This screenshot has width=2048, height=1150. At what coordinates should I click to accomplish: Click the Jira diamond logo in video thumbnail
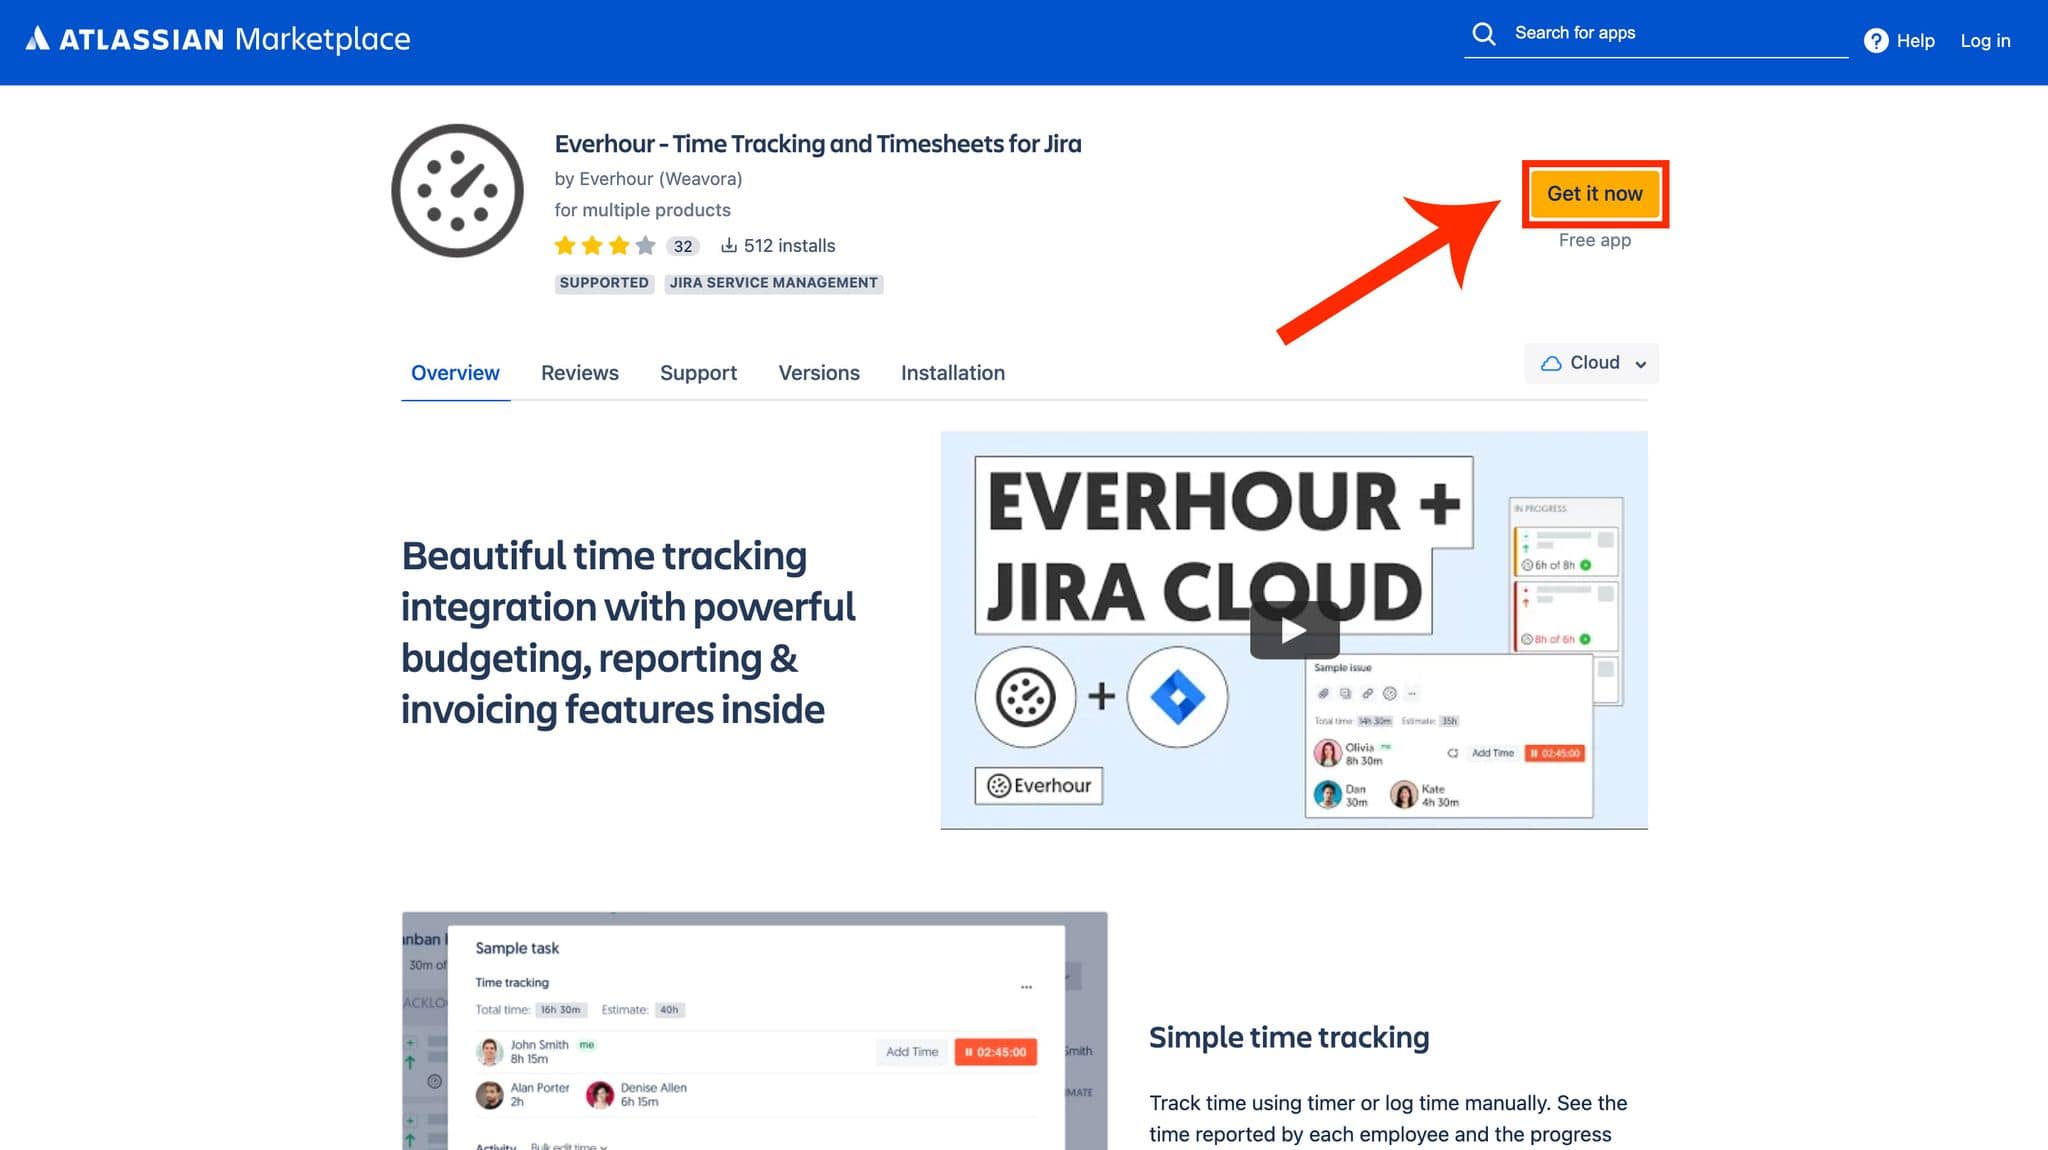1177,697
